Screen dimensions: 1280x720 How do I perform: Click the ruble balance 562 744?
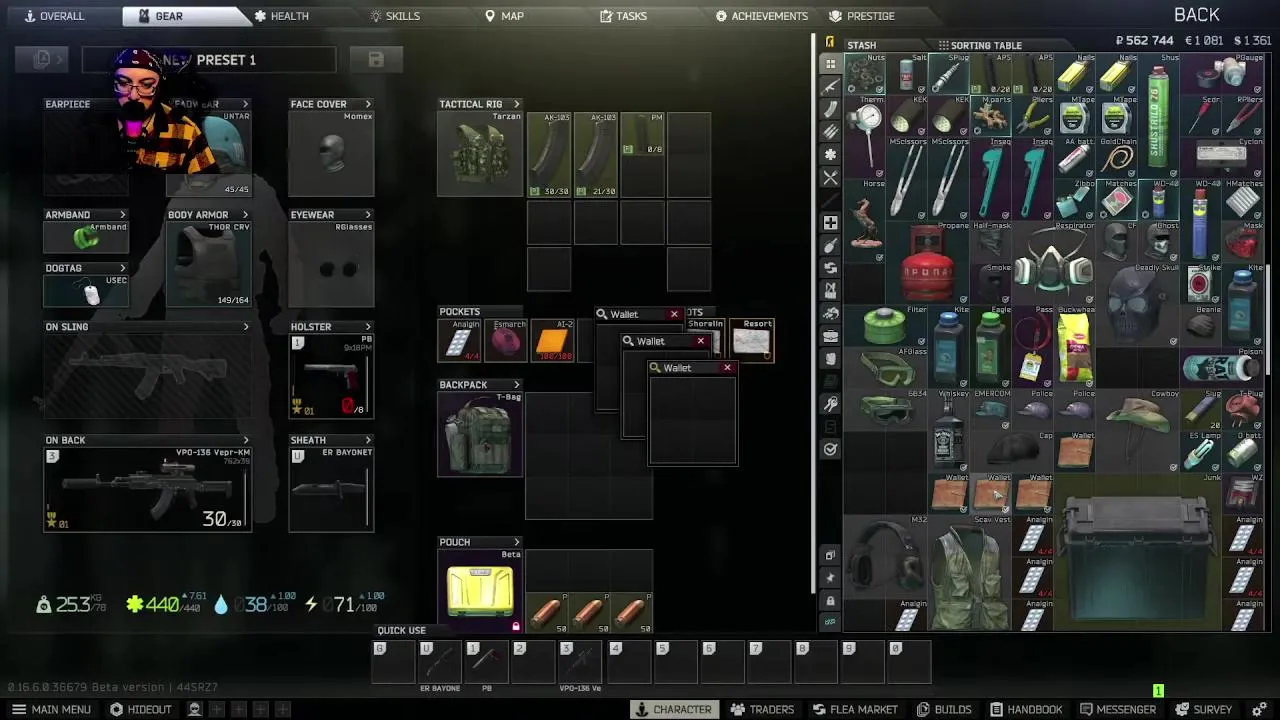click(1144, 41)
